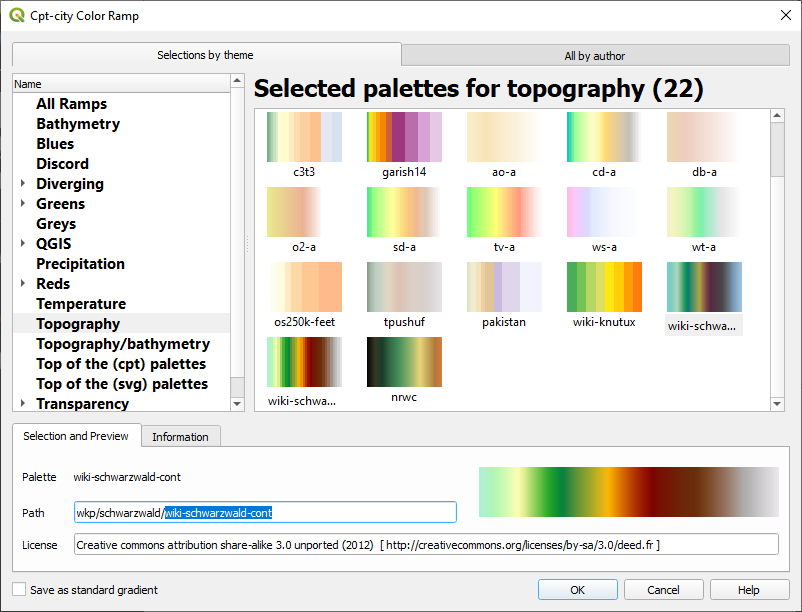The image size is (802, 612).
Task: Confirm with the OK button
Action: (x=577, y=590)
